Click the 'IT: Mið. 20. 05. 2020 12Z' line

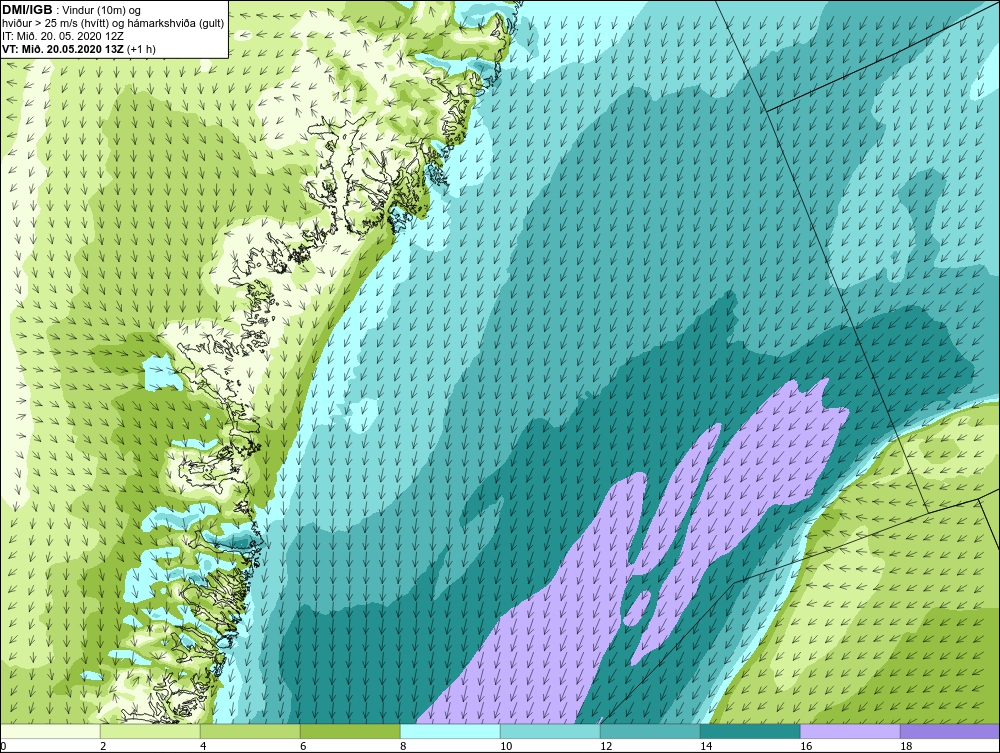(61, 36)
